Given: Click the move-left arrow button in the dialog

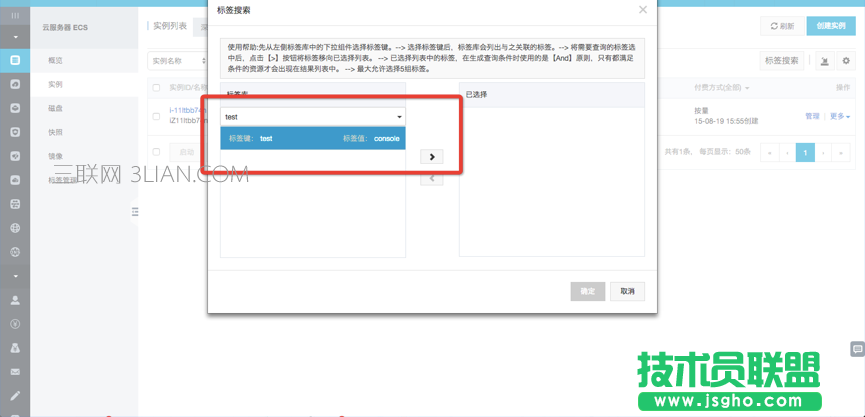Looking at the screenshot, I should tap(431, 179).
